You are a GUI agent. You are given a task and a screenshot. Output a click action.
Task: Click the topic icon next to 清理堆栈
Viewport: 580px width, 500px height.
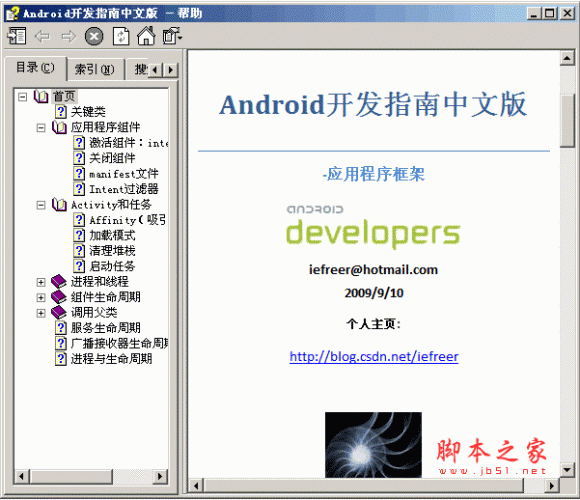coord(79,251)
